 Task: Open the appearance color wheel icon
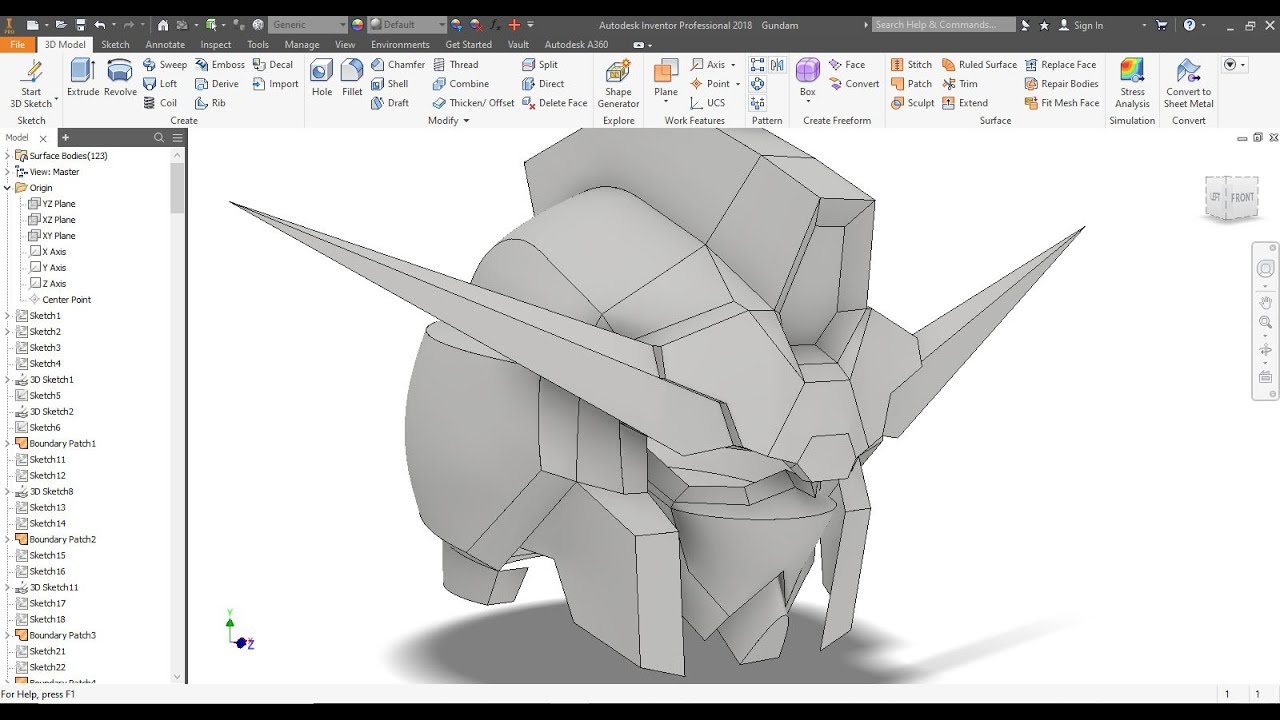(358, 25)
